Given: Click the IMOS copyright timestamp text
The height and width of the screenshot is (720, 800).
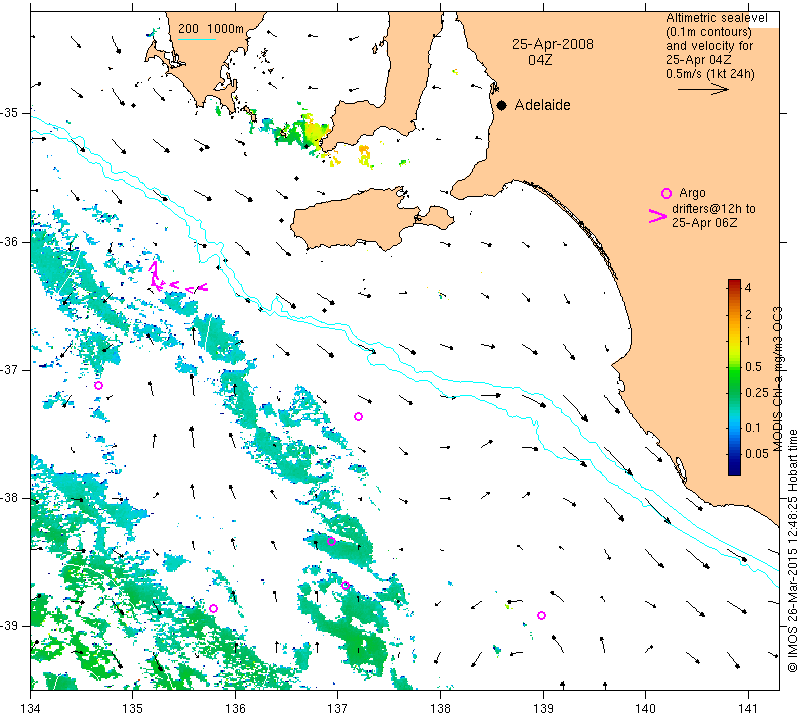Looking at the screenshot, I should (x=792, y=550).
